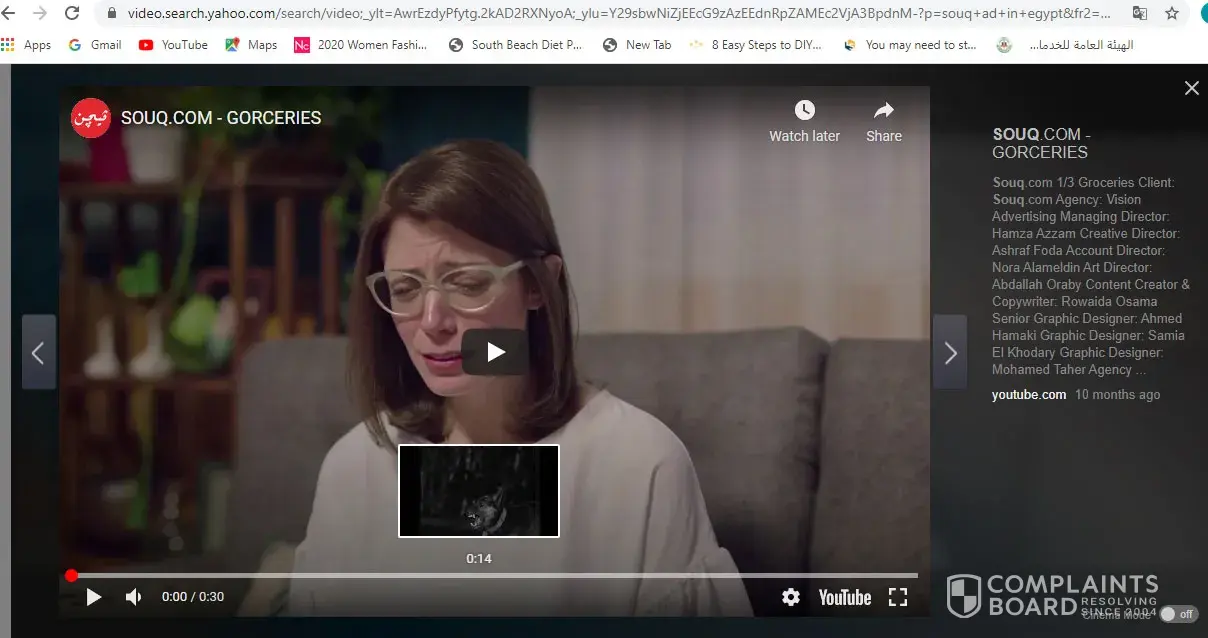This screenshot has width=1208, height=638.
Task: Open the Apps bookmark shortcut
Action: pos(27,45)
